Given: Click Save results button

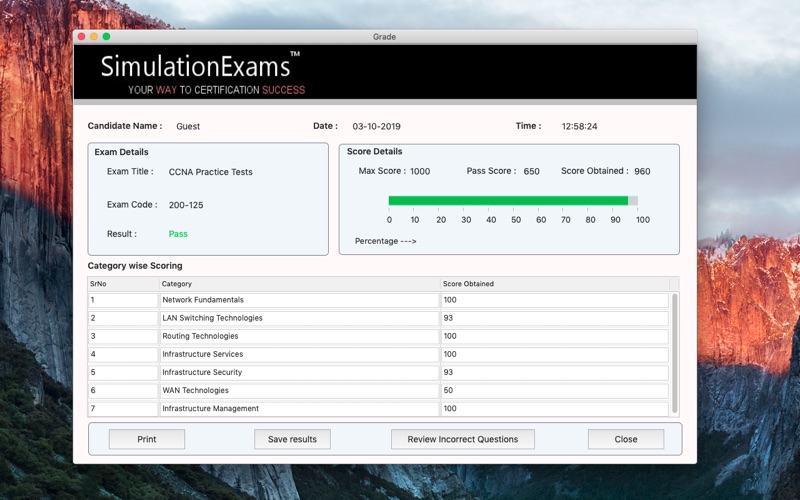Looking at the screenshot, I should tap(292, 439).
